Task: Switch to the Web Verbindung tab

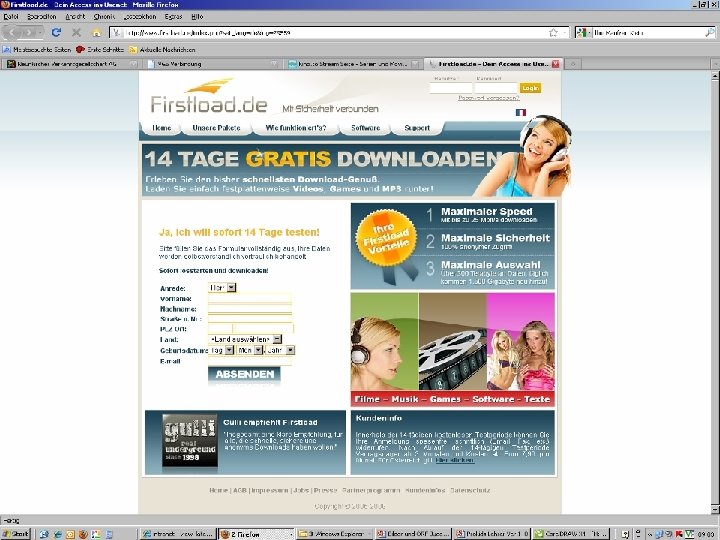Action: tap(213, 64)
